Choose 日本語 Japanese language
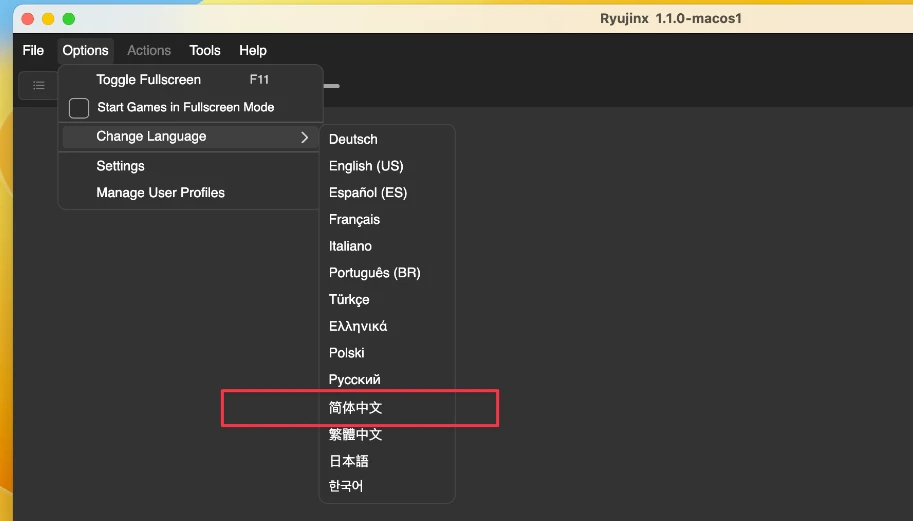This screenshot has width=913, height=521. (387, 461)
